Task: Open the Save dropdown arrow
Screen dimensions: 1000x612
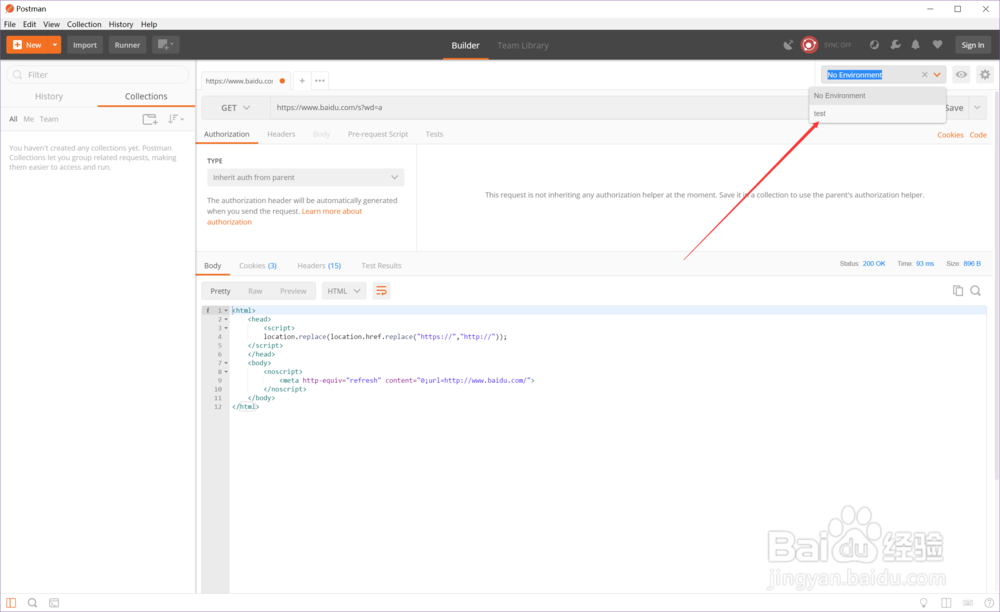Action: 977,108
